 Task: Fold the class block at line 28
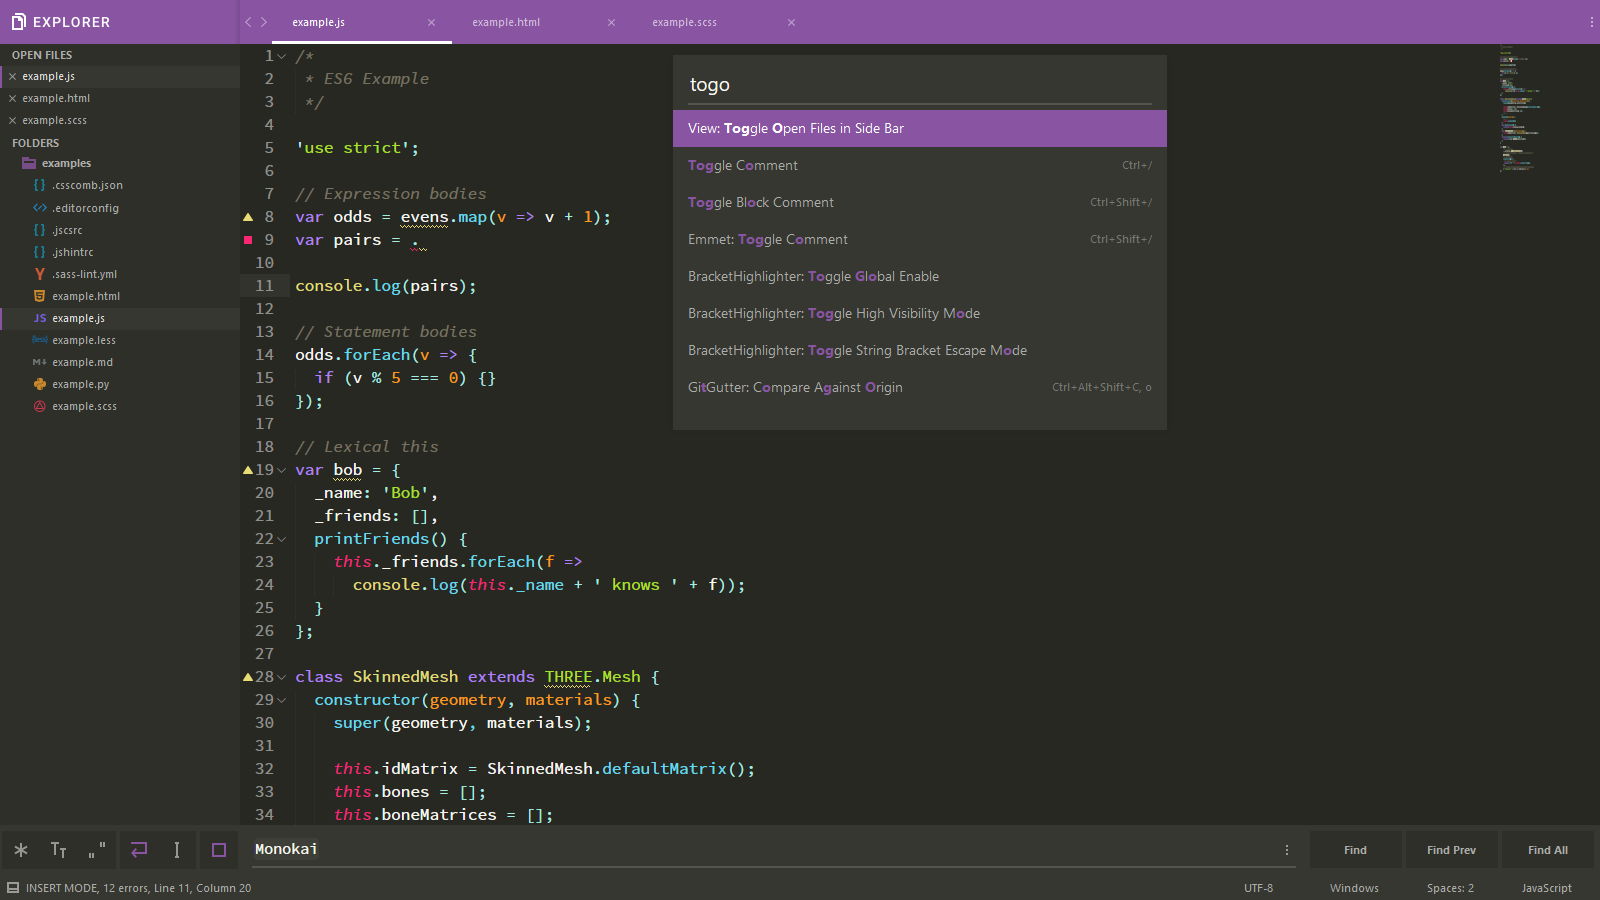click(x=282, y=677)
